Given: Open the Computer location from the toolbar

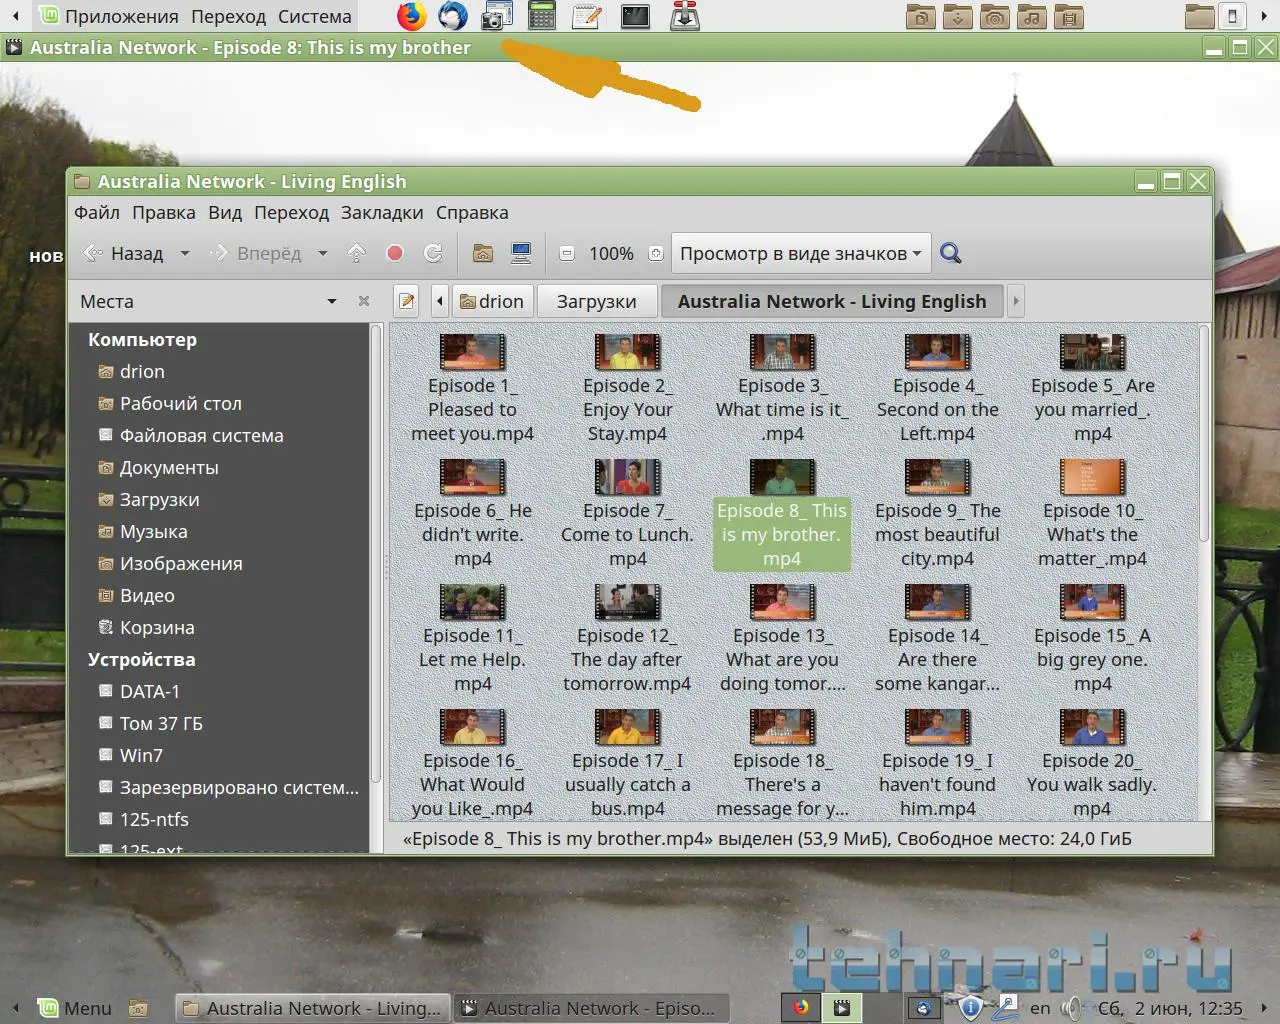Looking at the screenshot, I should (521, 253).
